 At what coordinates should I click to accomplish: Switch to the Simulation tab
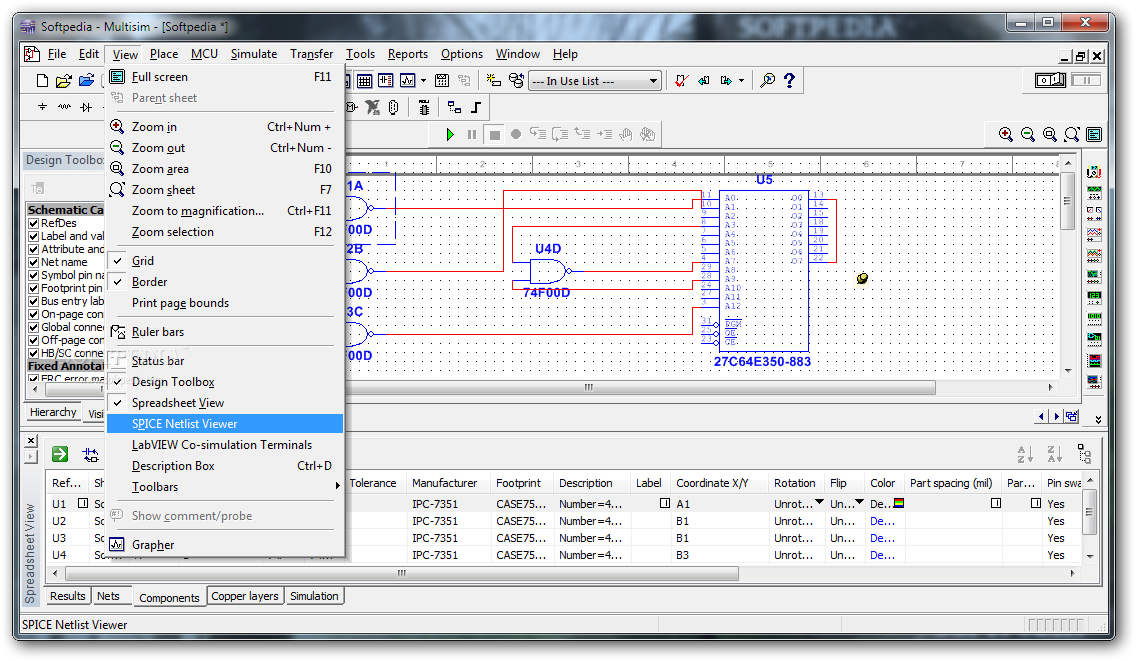point(314,596)
